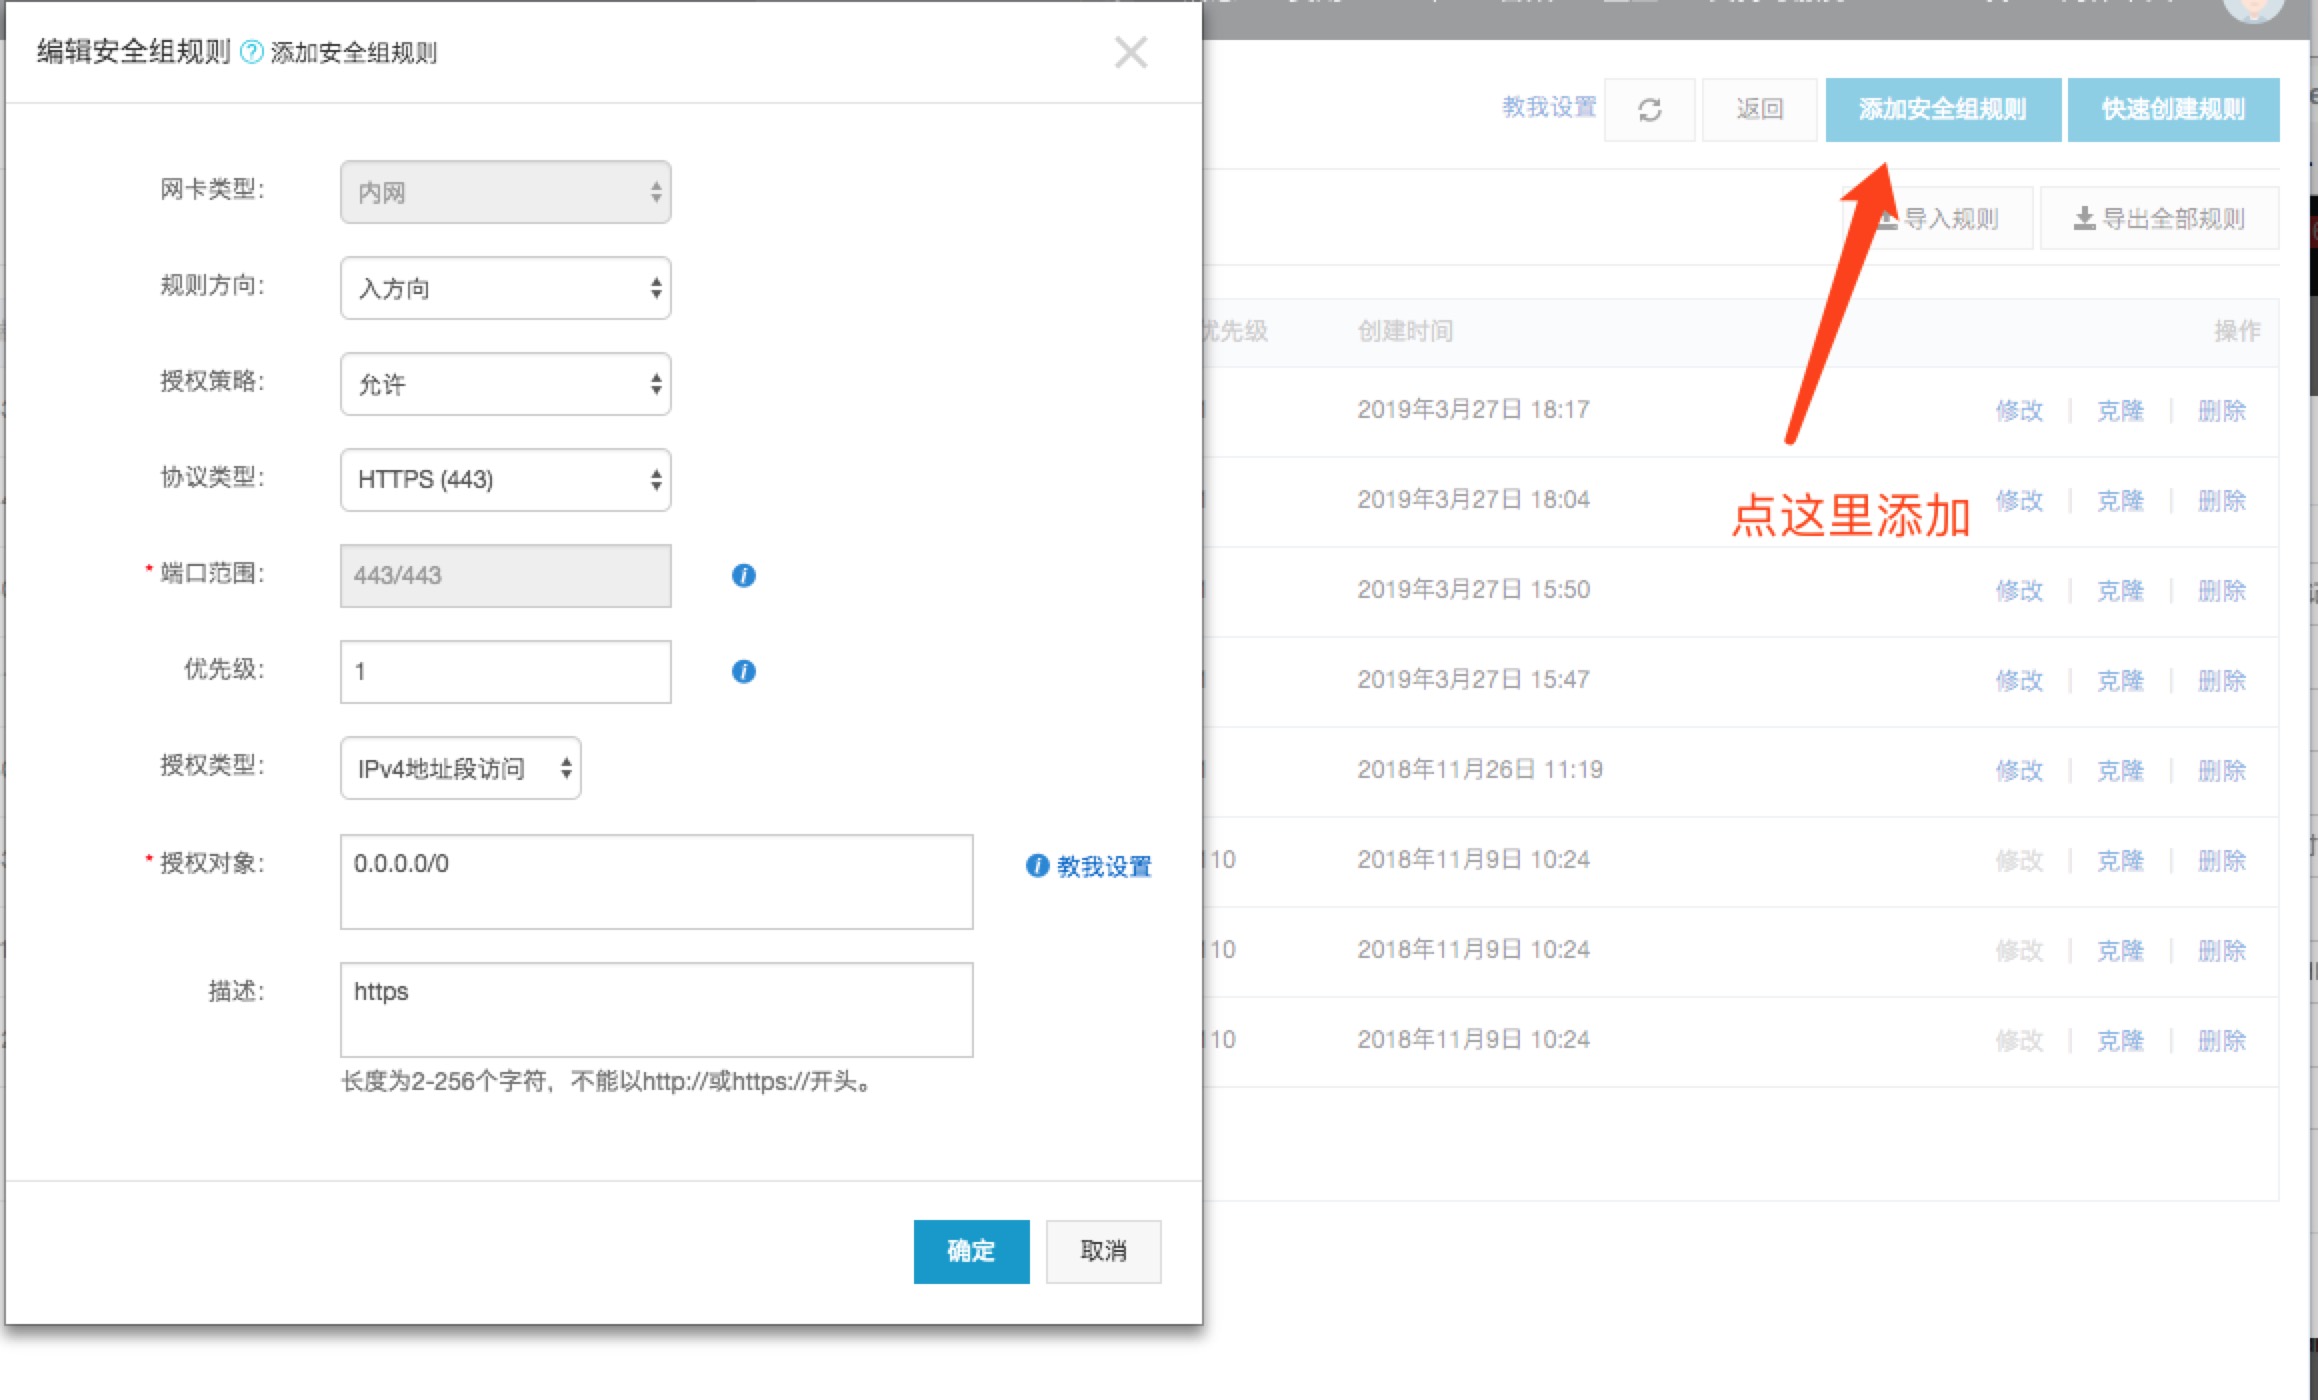Click 修改 for rule created 2019年3月27日 18:17
This screenshot has height=1400, width=2318.
click(2019, 410)
